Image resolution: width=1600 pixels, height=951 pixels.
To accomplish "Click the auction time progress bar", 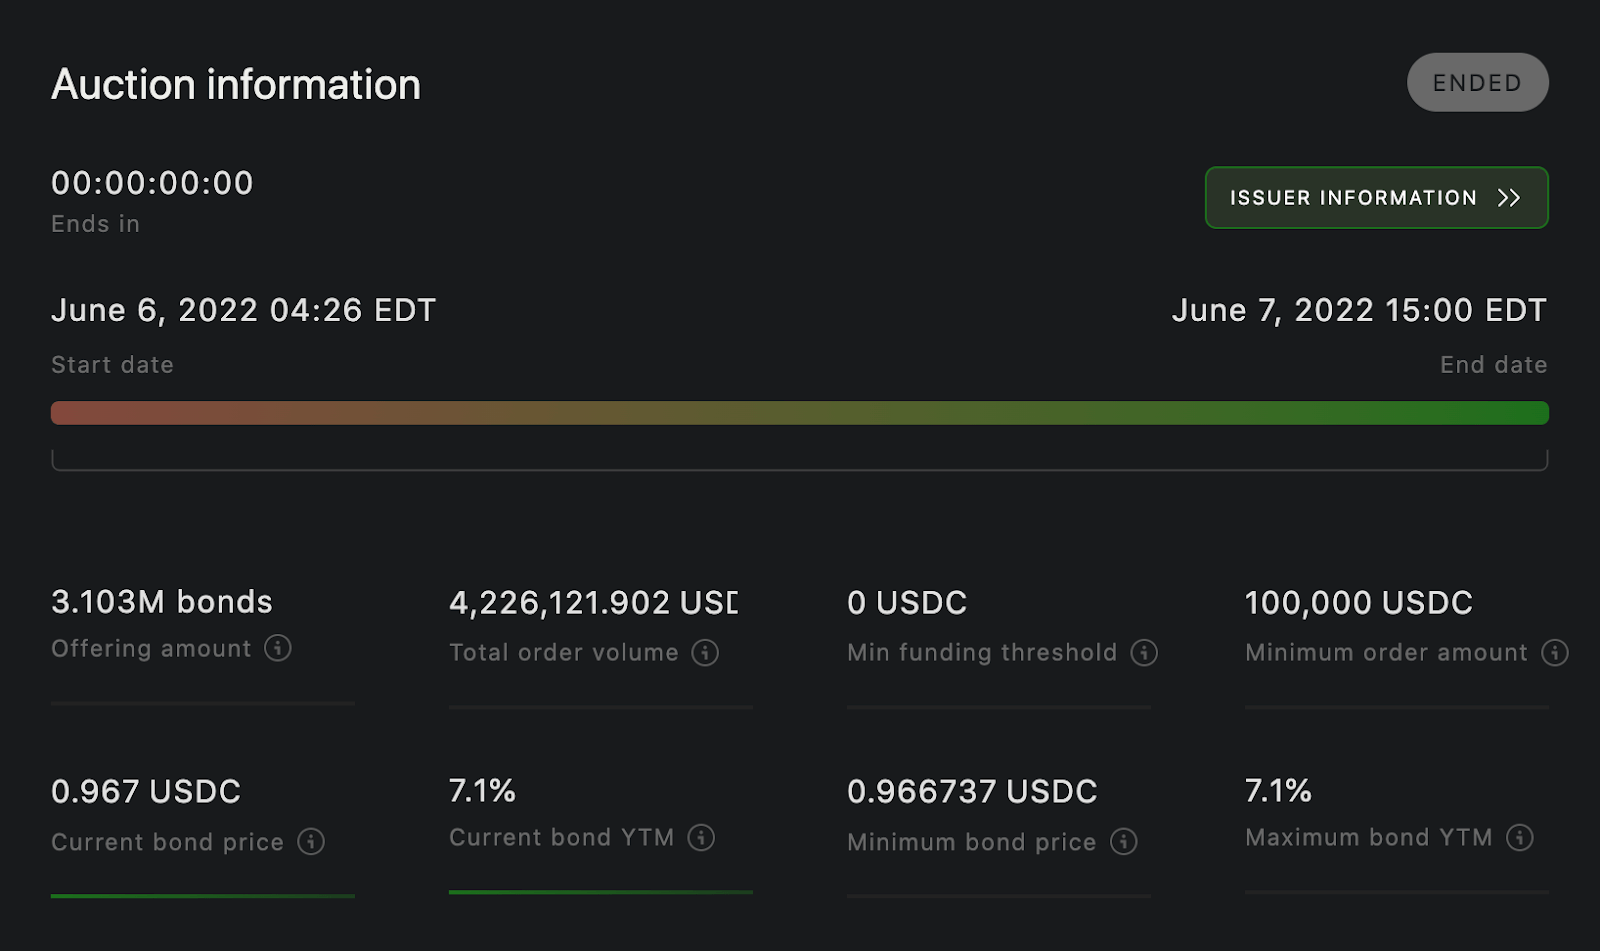I will tap(800, 413).
